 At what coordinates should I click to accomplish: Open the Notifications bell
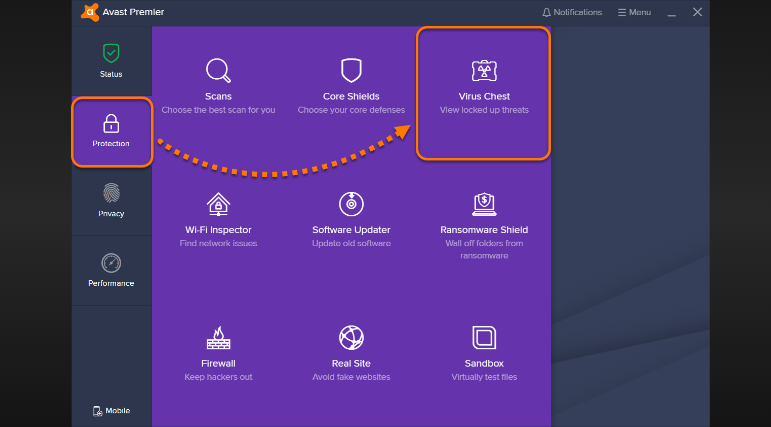572,12
